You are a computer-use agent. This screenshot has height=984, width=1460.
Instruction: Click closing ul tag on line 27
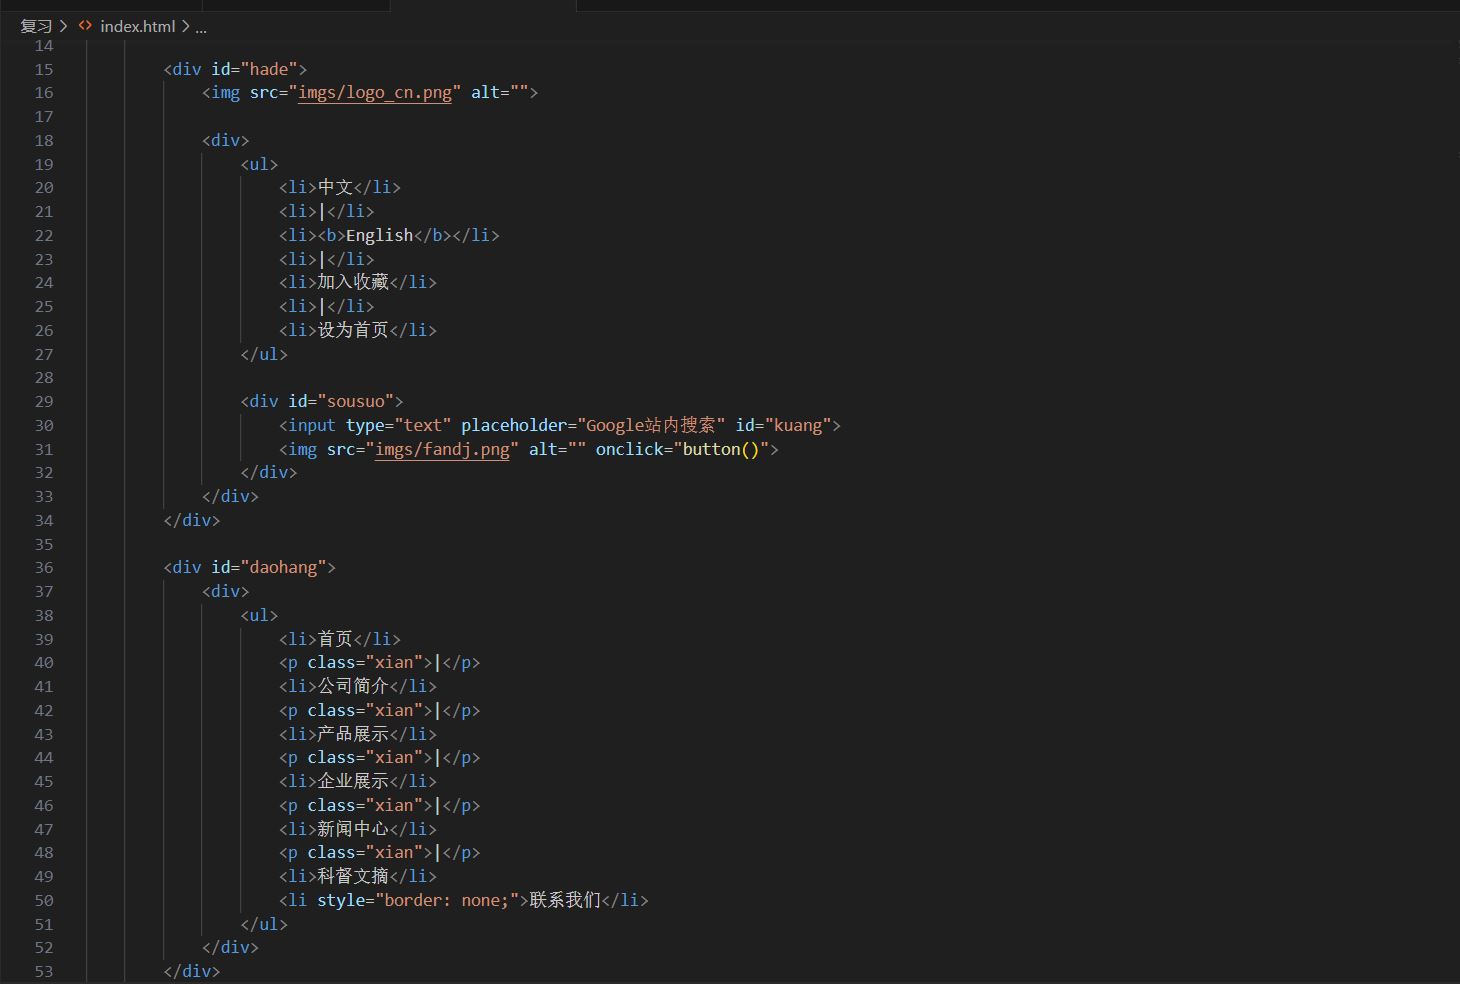[x=264, y=354]
